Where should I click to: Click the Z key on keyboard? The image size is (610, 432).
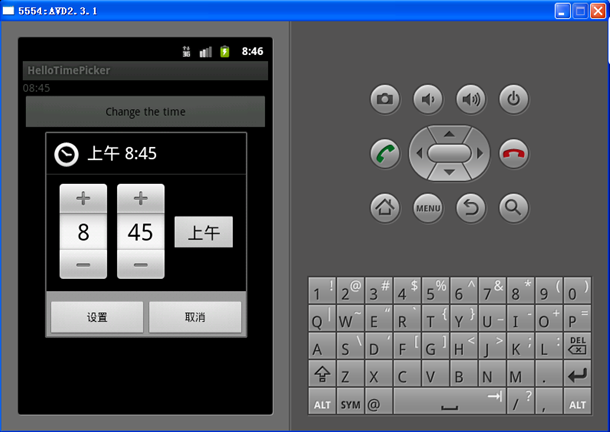point(351,374)
